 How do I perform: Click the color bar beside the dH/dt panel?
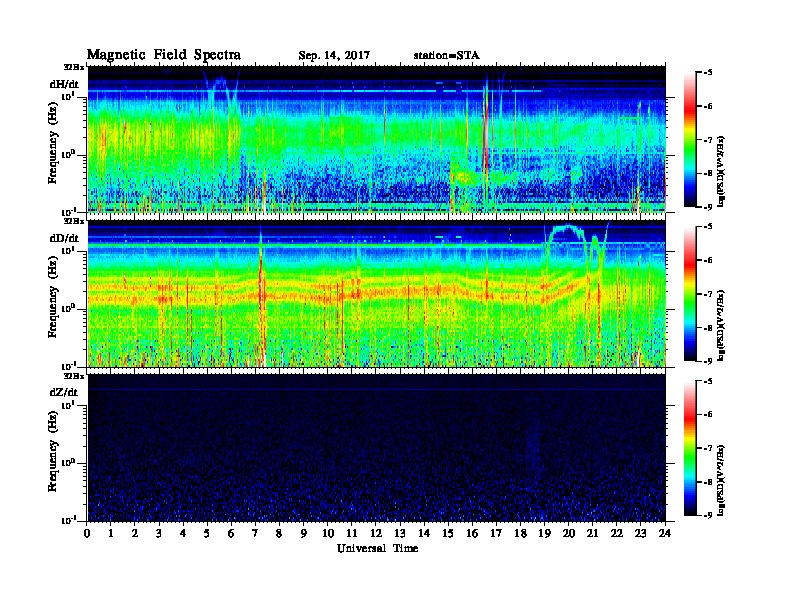[689, 140]
